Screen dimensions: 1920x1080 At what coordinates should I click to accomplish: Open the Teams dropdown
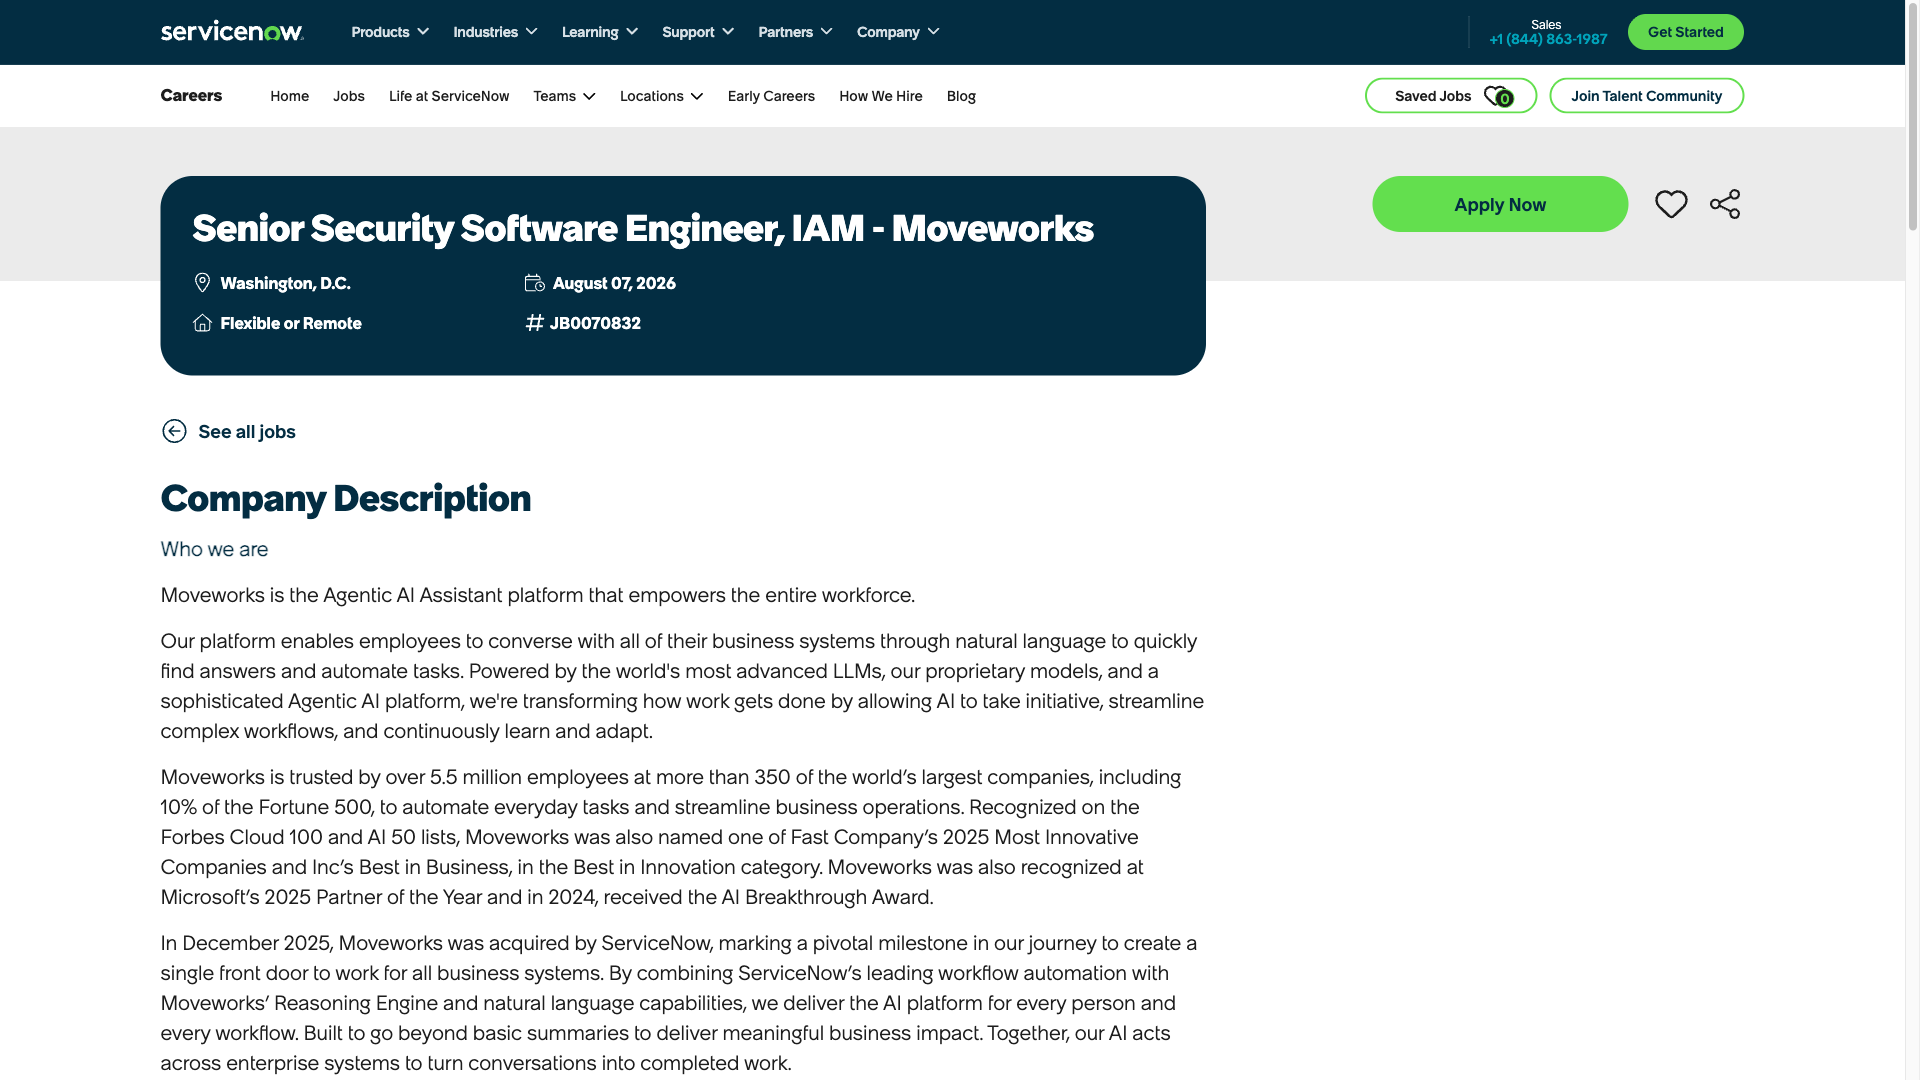click(x=564, y=96)
